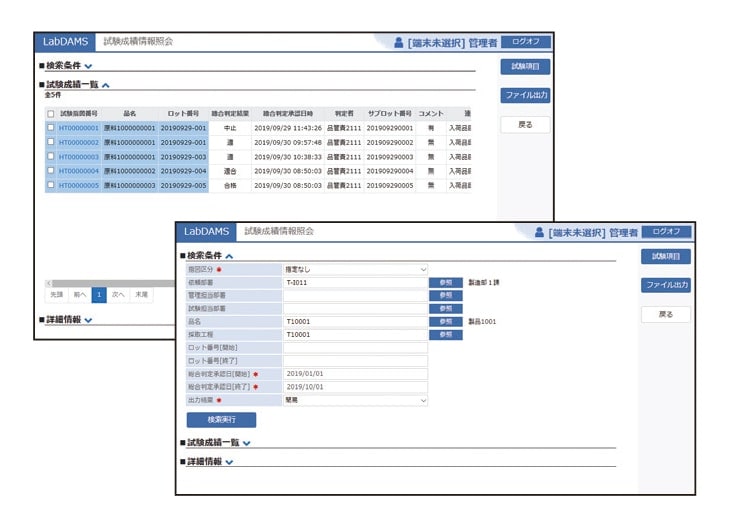Tick the select-all checkbox in the results table header
This screenshot has width=730, height=522.
pos(51,114)
